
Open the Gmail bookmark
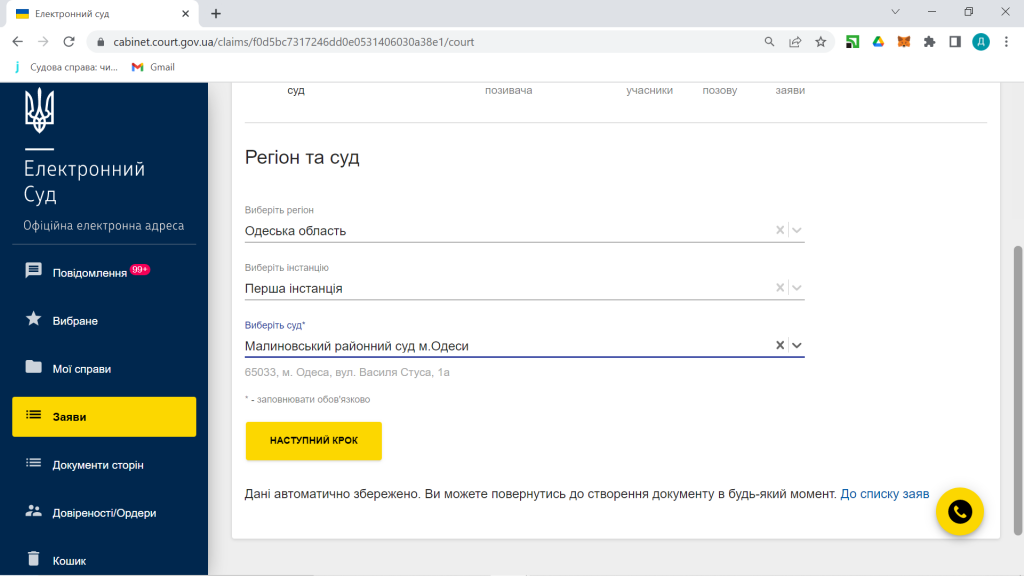point(153,67)
